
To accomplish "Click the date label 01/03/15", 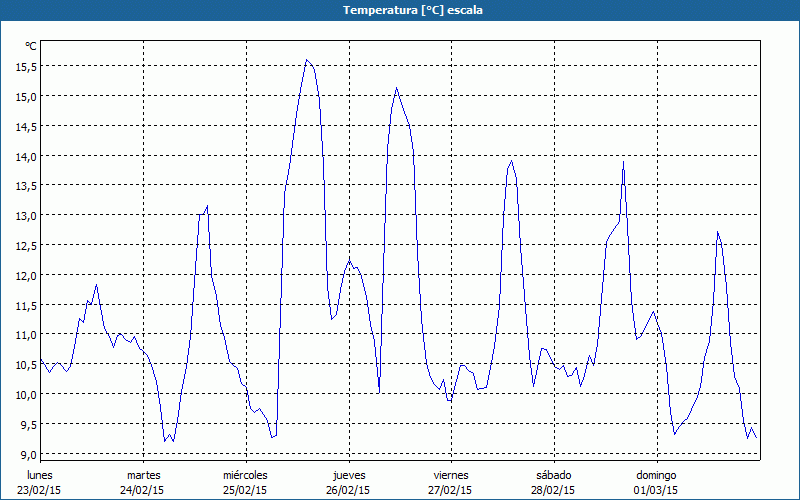I will point(656,490).
